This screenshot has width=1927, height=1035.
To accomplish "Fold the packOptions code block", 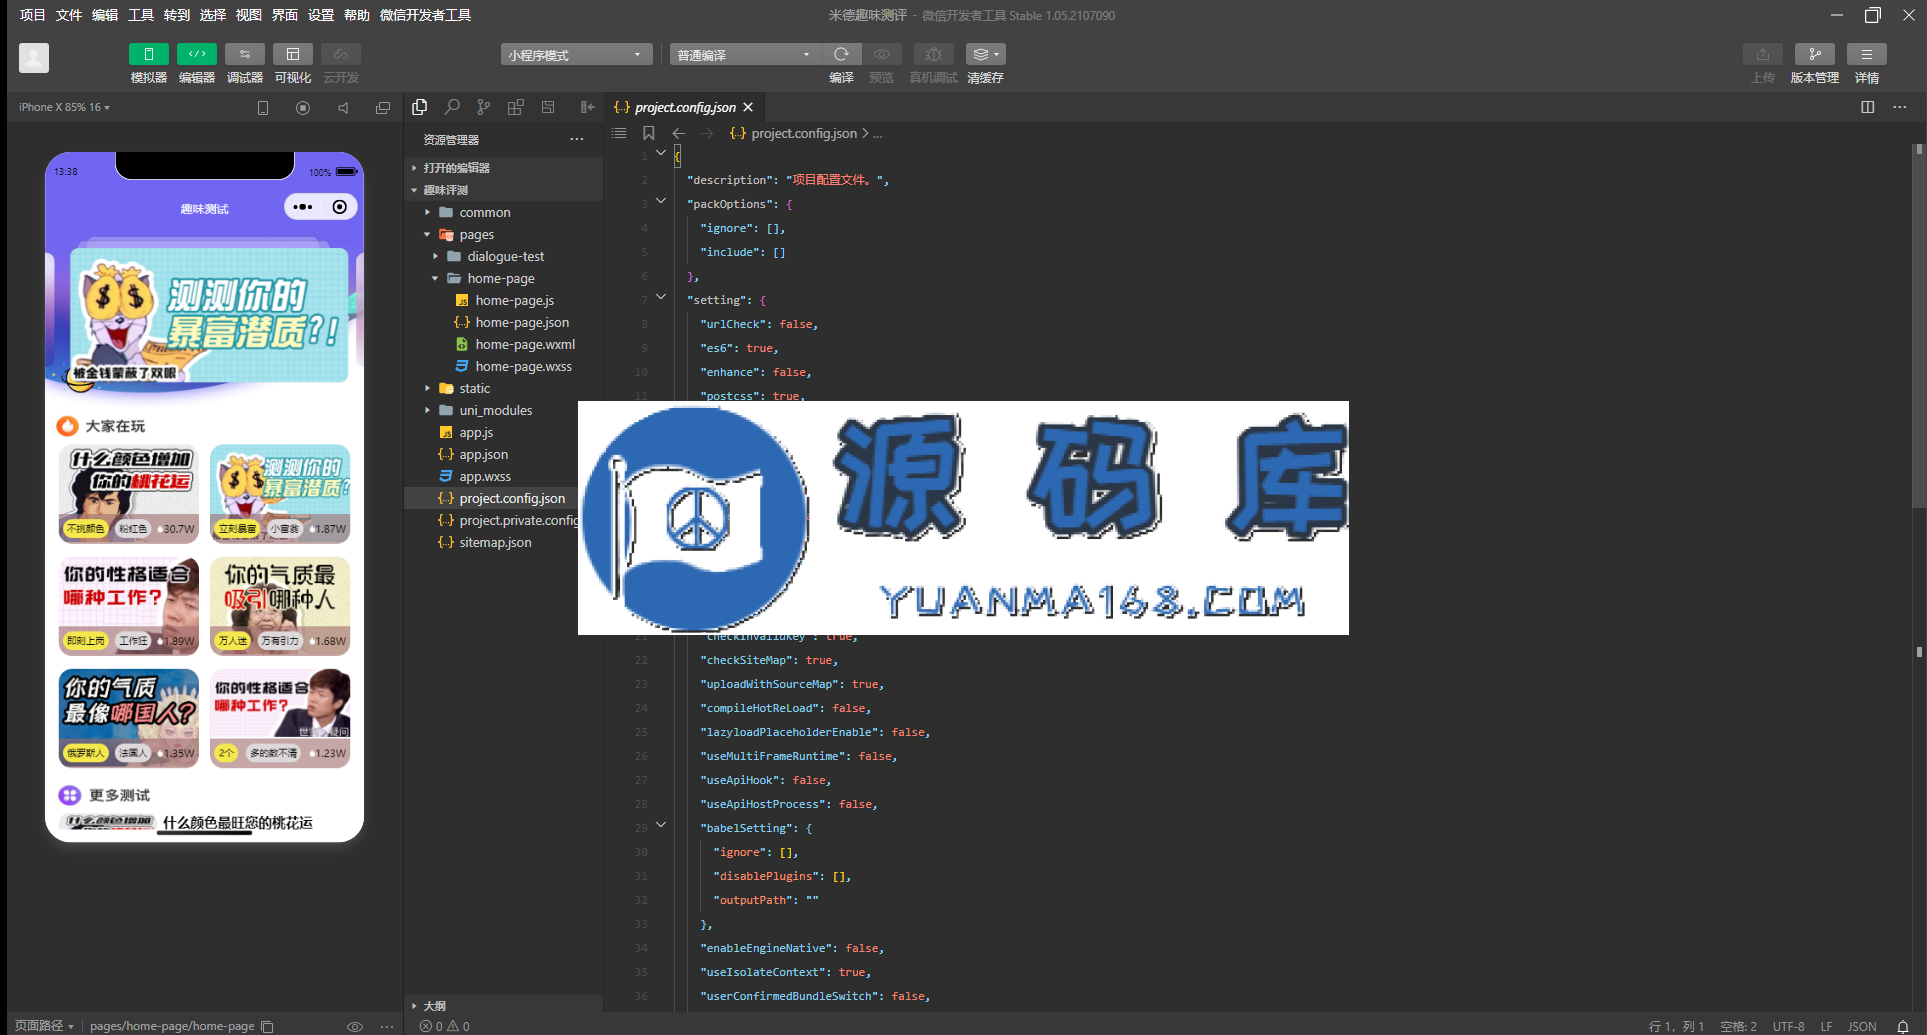I will [x=661, y=201].
